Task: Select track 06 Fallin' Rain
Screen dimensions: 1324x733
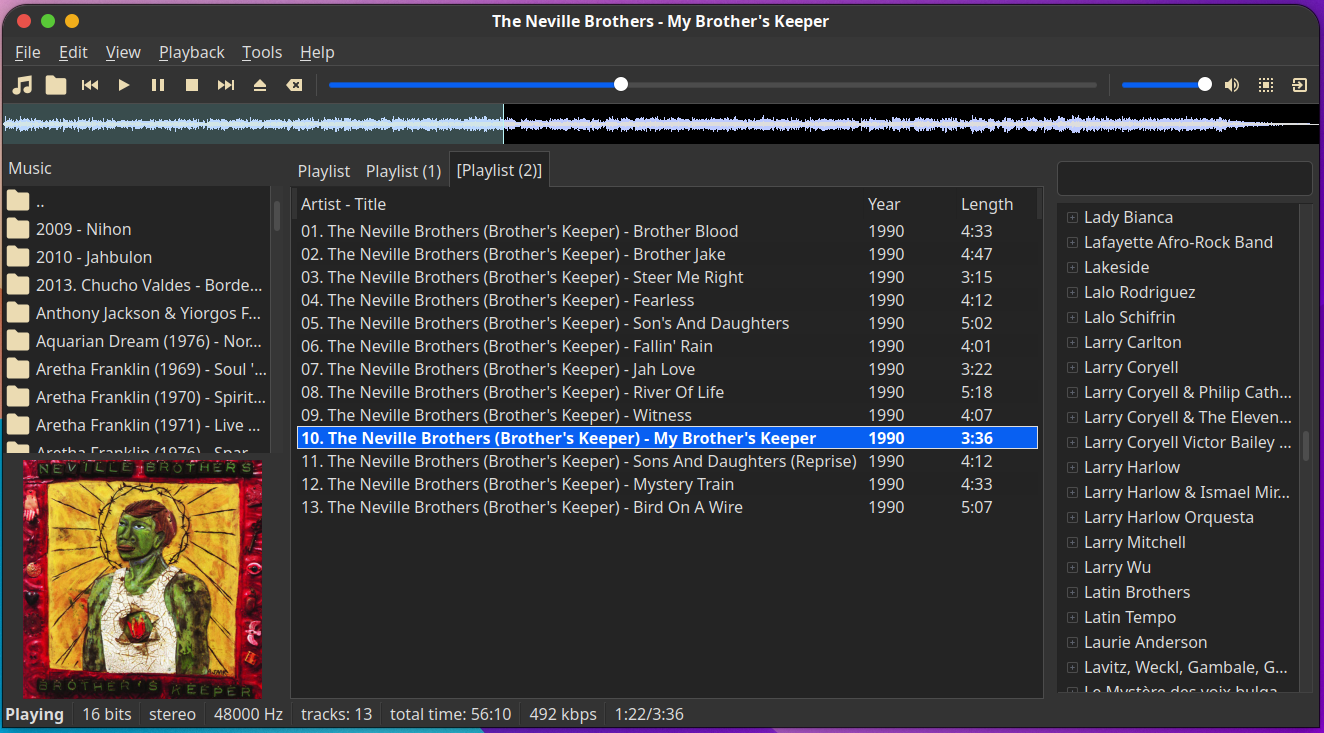Action: point(667,346)
